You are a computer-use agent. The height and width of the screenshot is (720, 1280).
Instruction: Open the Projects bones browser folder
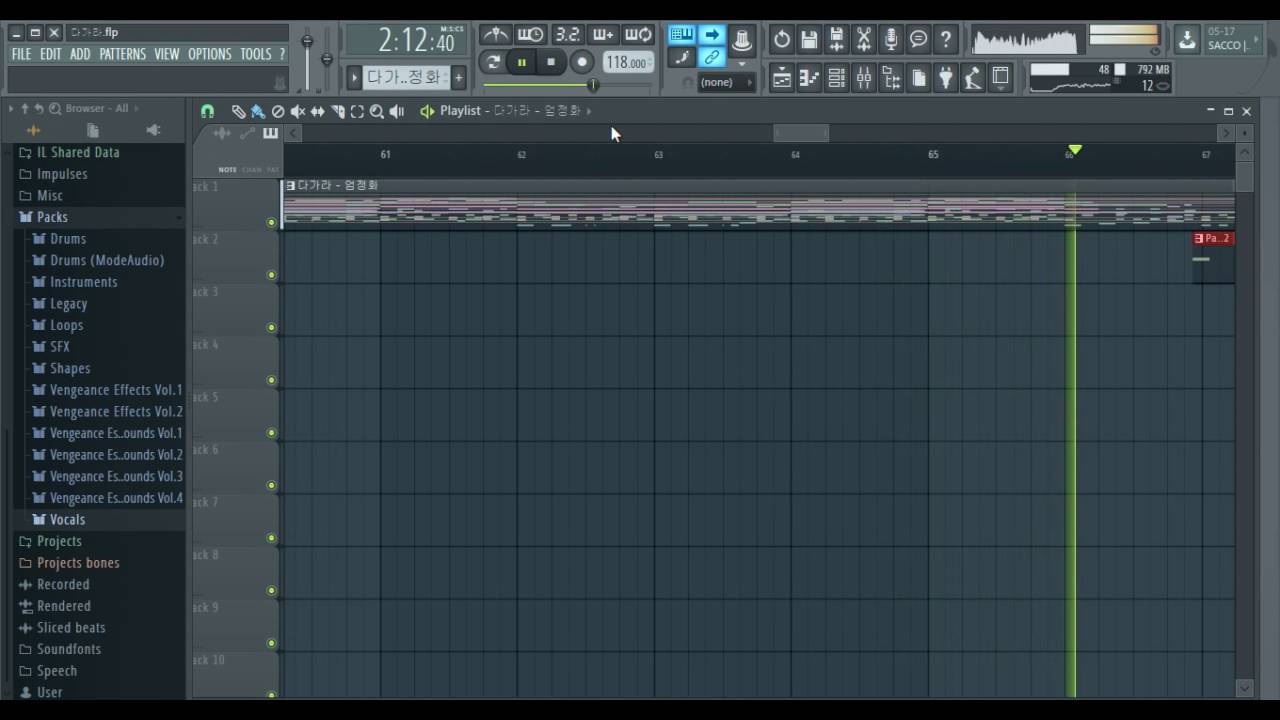(78, 563)
